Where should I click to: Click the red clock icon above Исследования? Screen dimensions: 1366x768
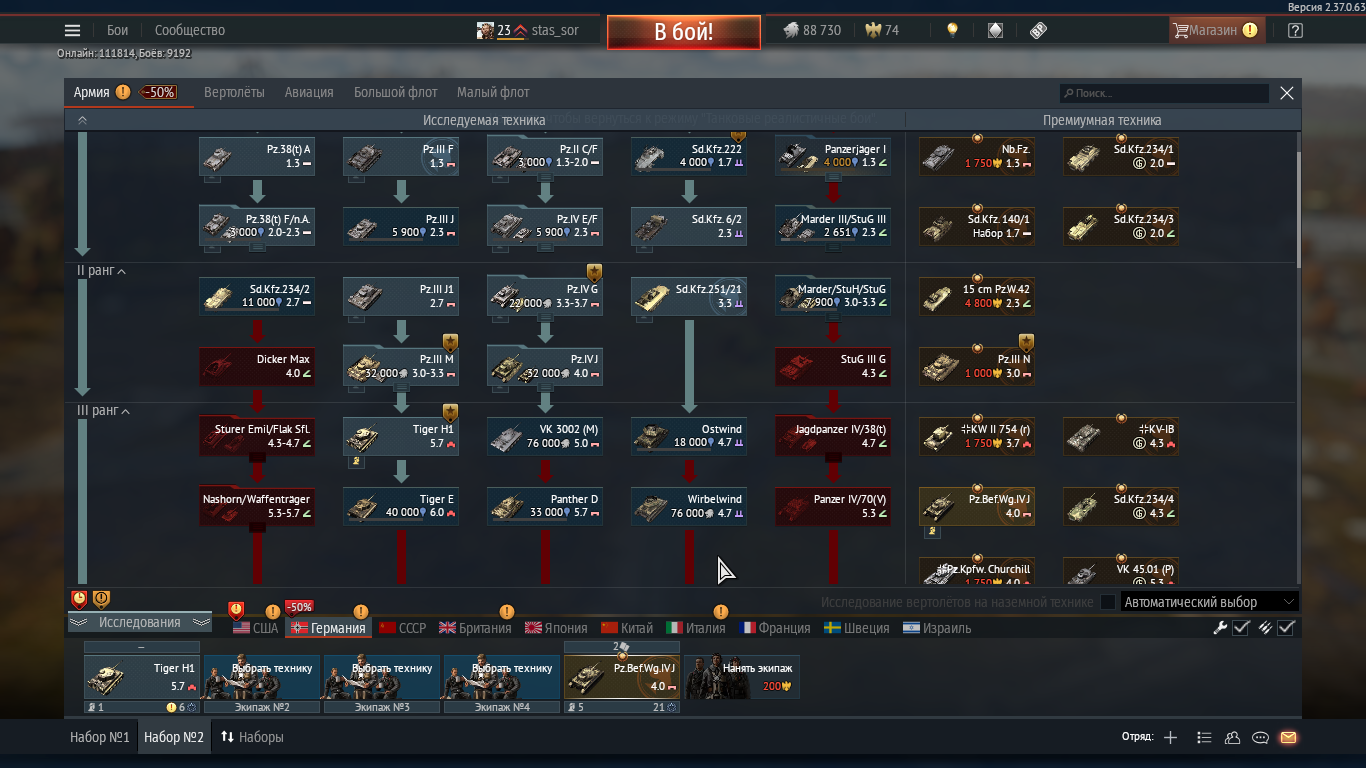point(79,599)
